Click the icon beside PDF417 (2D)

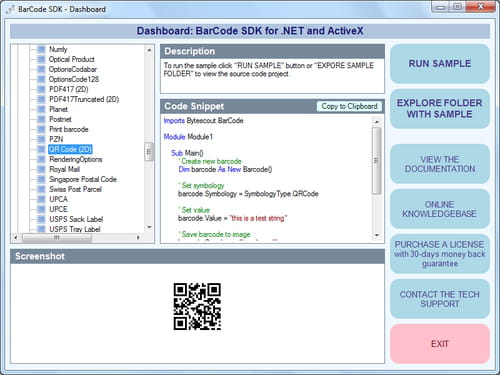(x=41, y=89)
